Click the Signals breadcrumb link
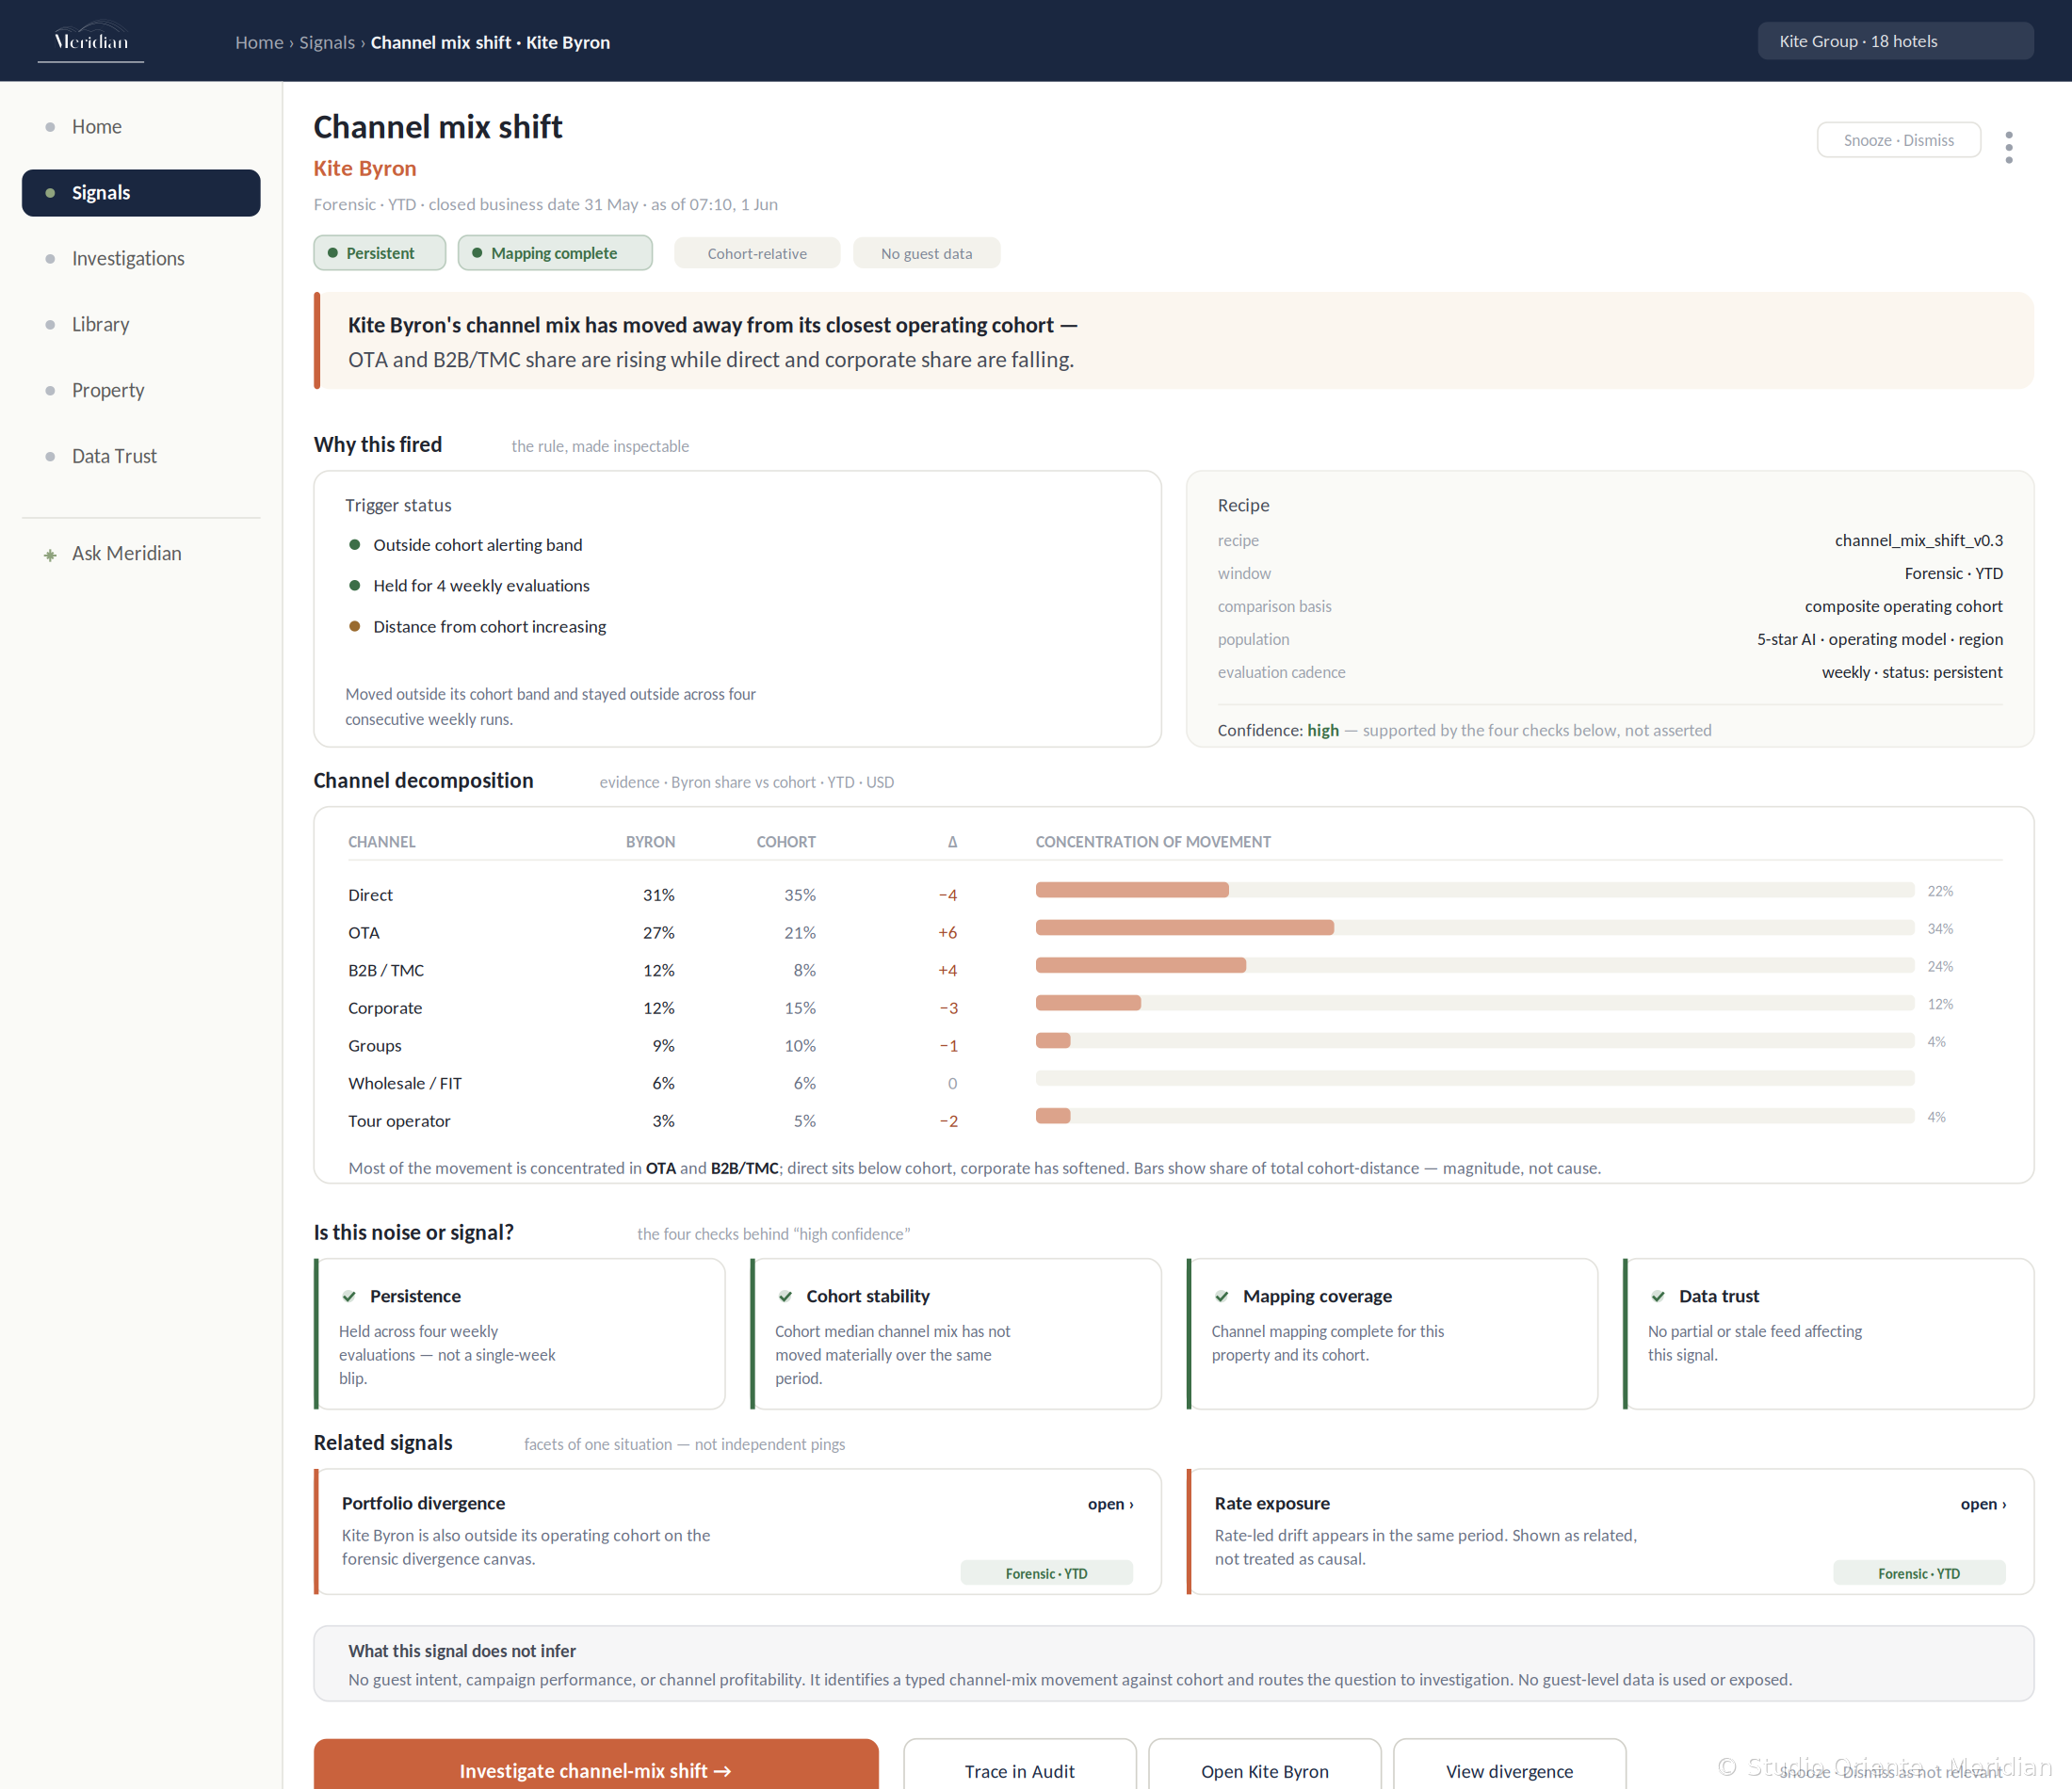The height and width of the screenshot is (1789, 2072). [327, 42]
